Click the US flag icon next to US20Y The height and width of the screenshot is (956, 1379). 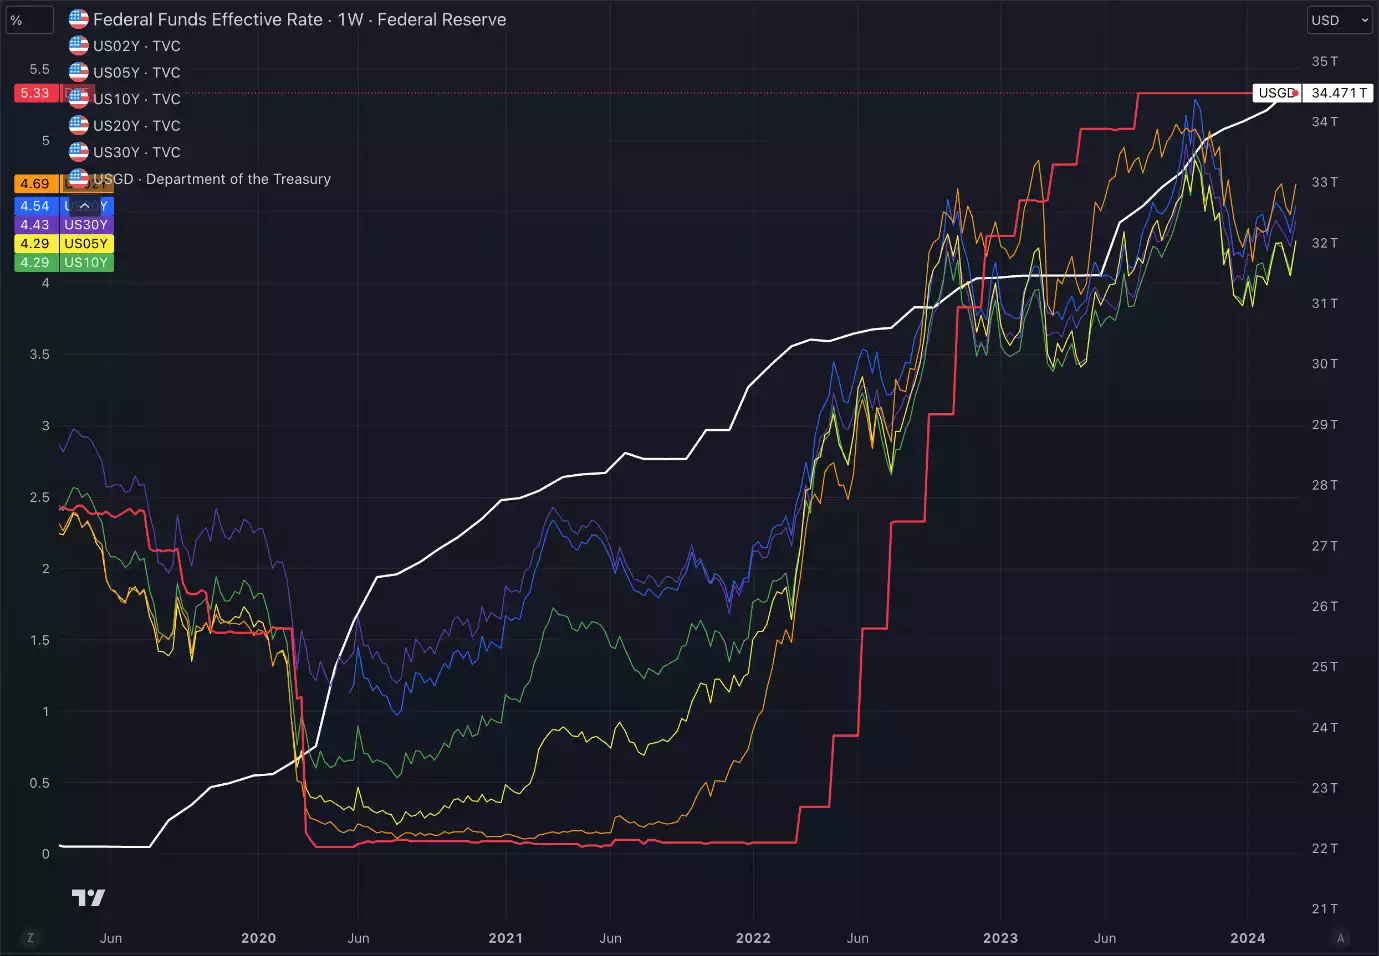click(78, 125)
